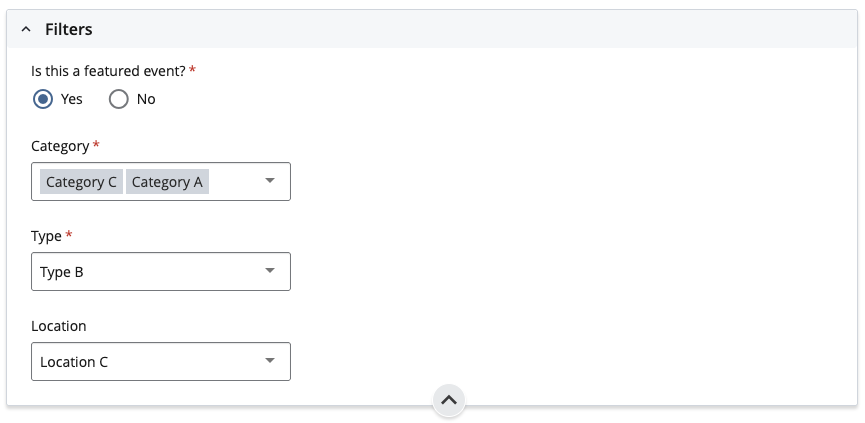Click the Category A chip
Image resolution: width=865 pixels, height=423 pixels.
167,181
